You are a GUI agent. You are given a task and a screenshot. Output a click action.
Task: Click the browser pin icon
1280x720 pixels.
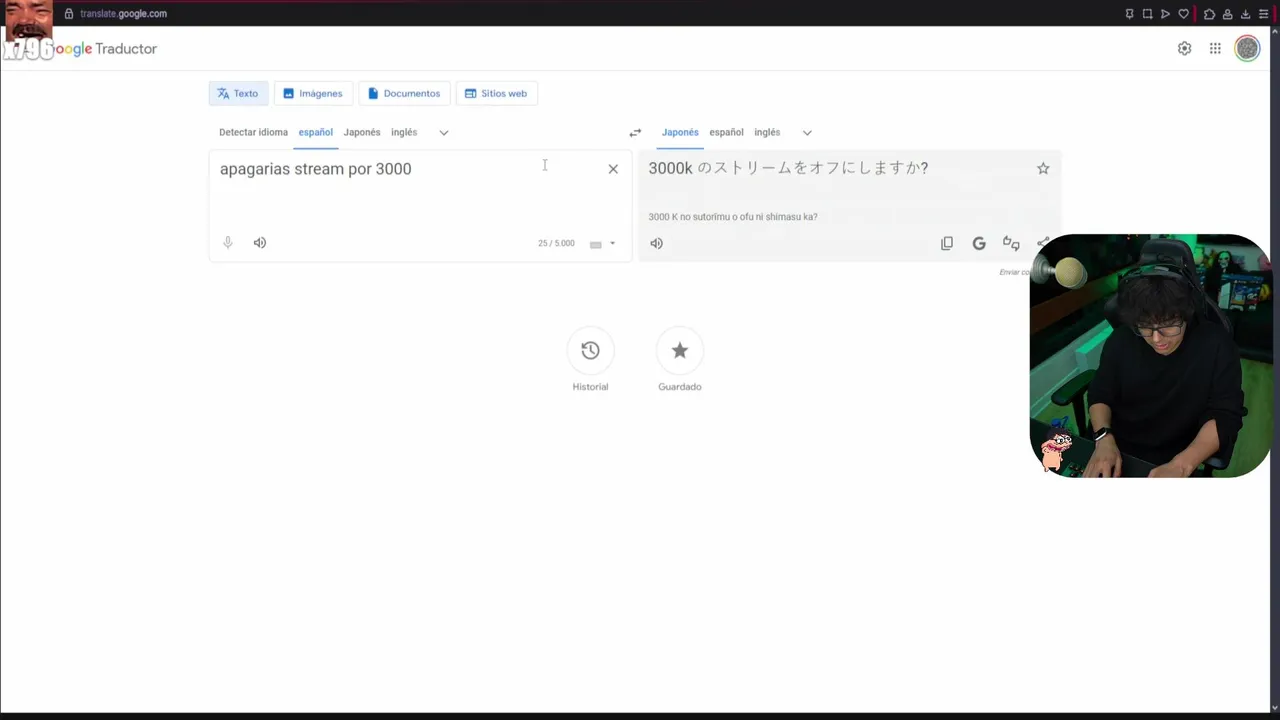pyautogui.click(x=1129, y=14)
